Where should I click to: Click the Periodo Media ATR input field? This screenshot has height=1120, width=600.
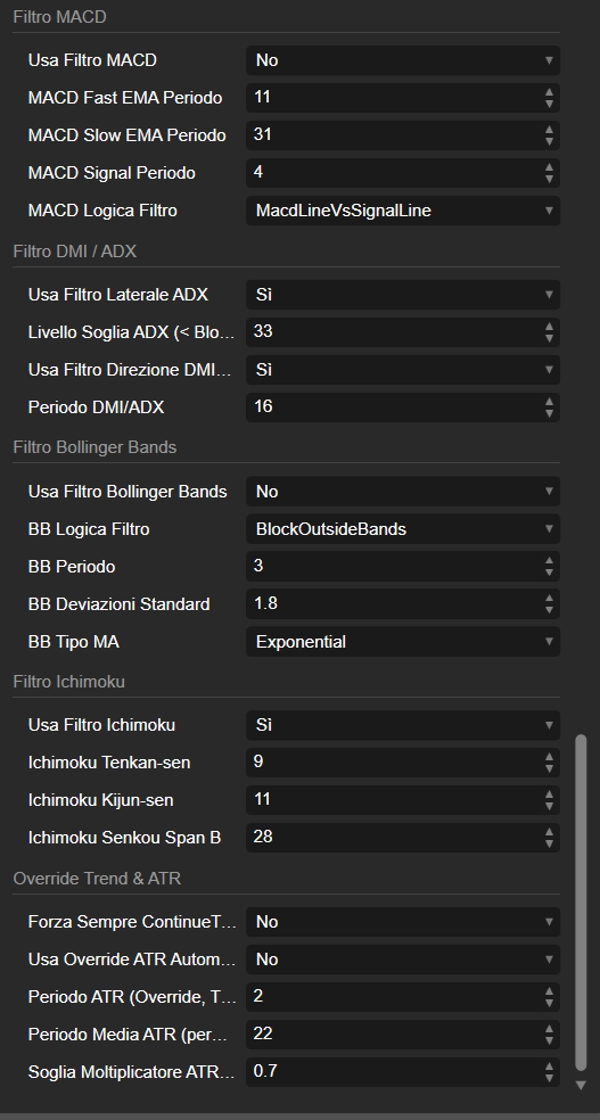click(x=392, y=1034)
